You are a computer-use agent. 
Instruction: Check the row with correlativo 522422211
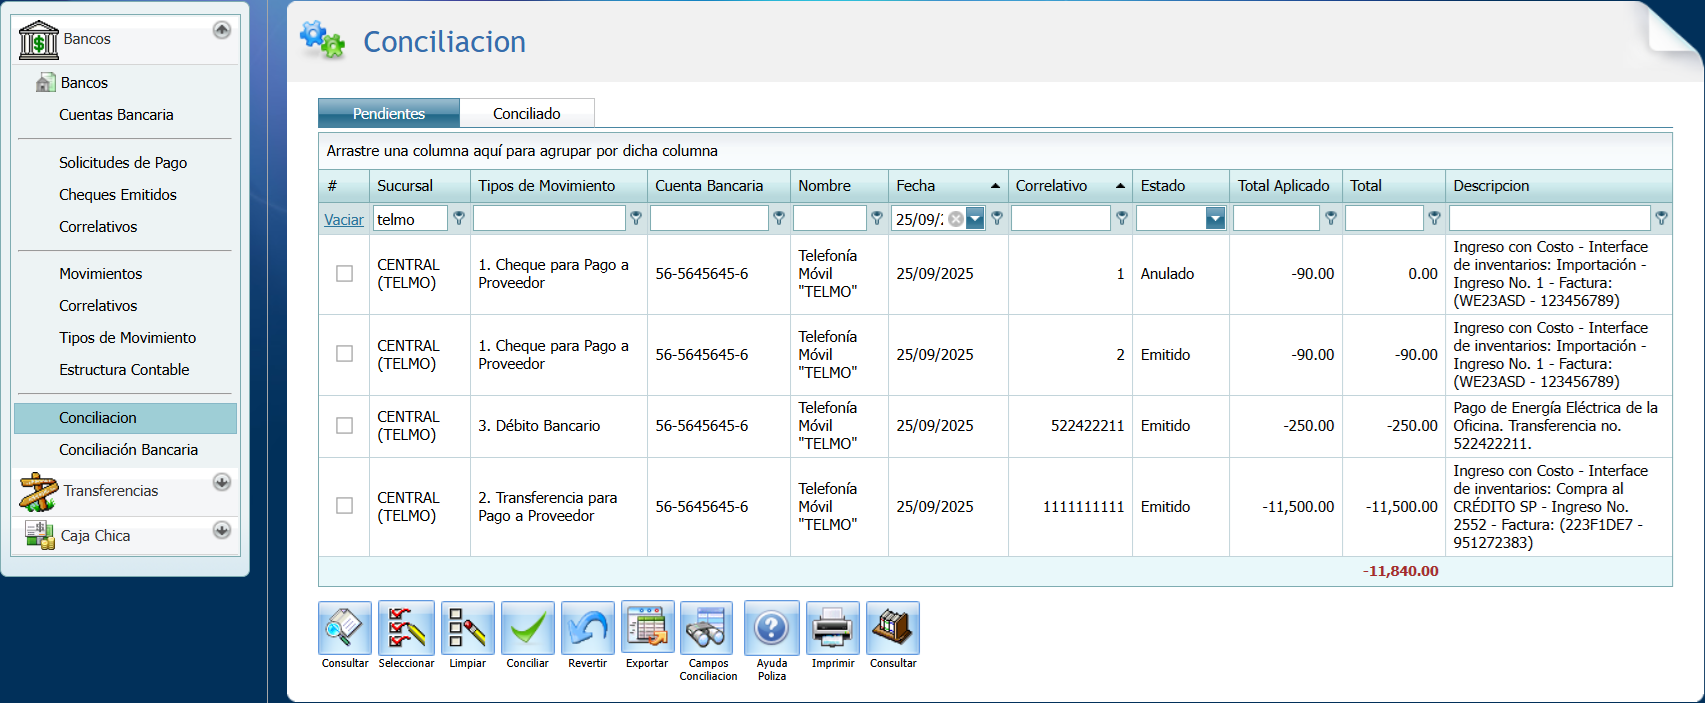point(344,426)
